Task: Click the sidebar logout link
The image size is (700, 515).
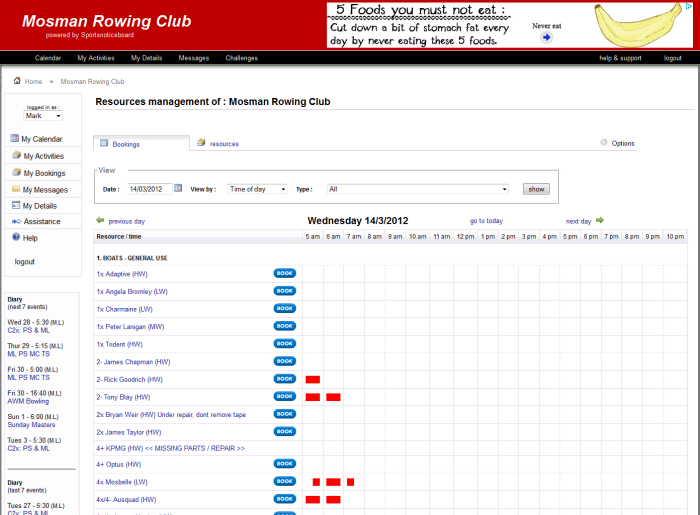Action: pos(25,262)
